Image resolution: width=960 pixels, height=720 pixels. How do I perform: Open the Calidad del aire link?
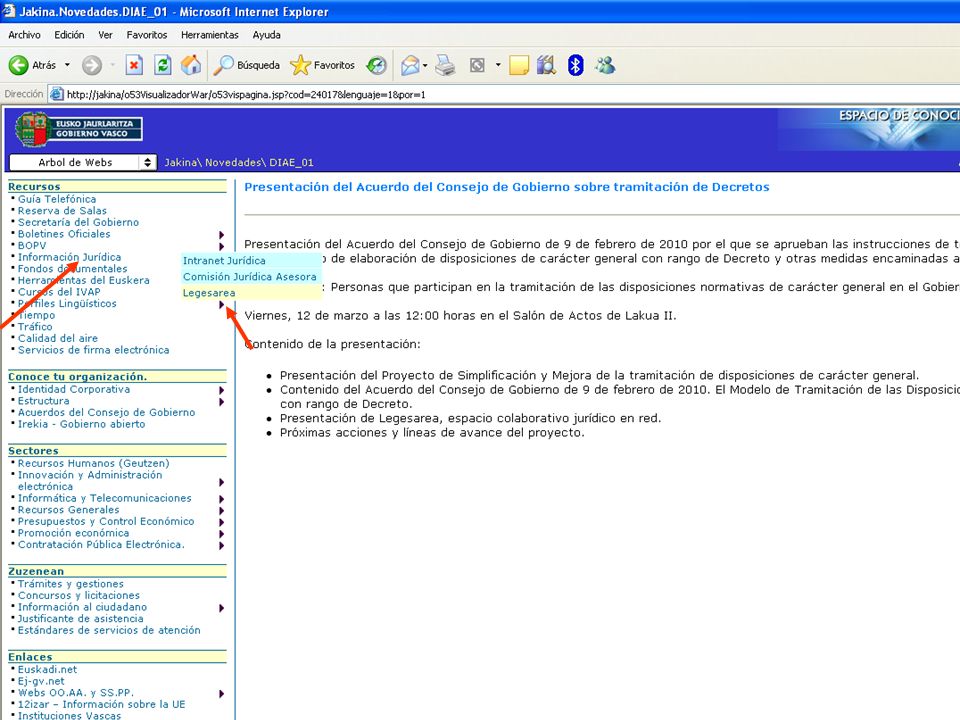58,339
